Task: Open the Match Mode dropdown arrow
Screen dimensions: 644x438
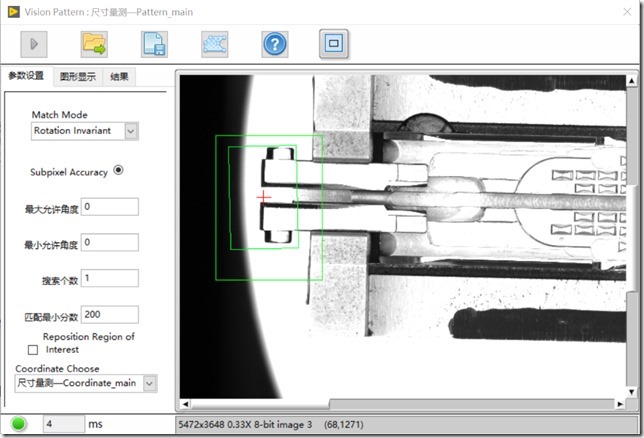Action: point(131,131)
